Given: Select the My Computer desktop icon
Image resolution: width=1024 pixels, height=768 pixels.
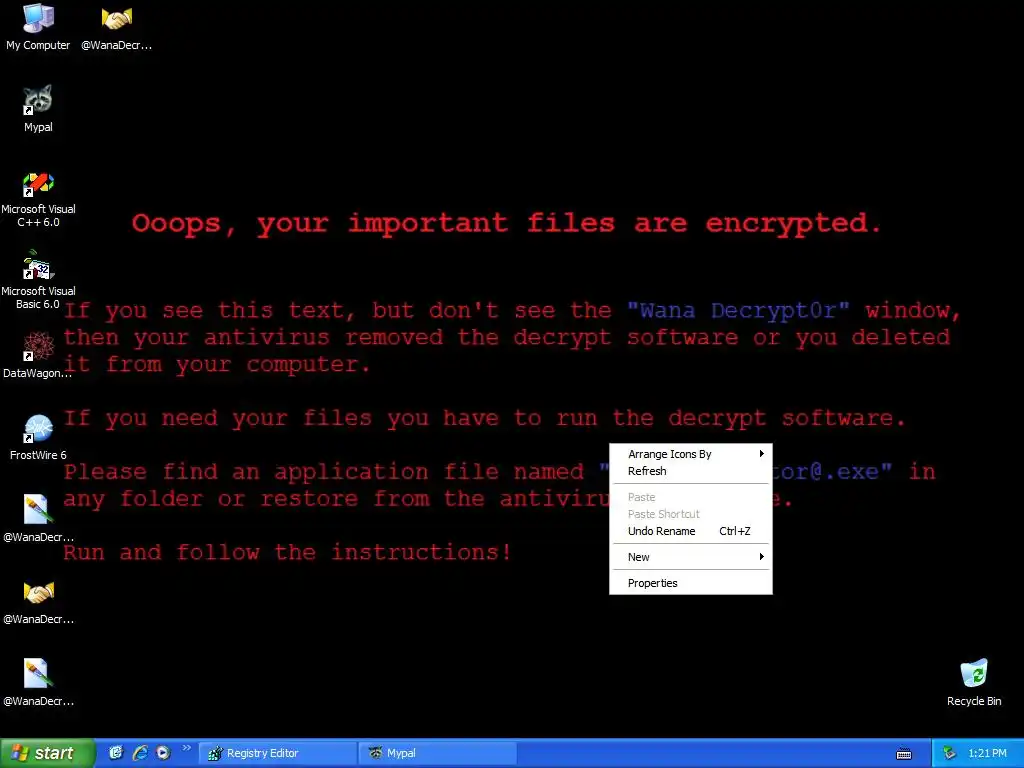Looking at the screenshot, I should pos(38,27).
